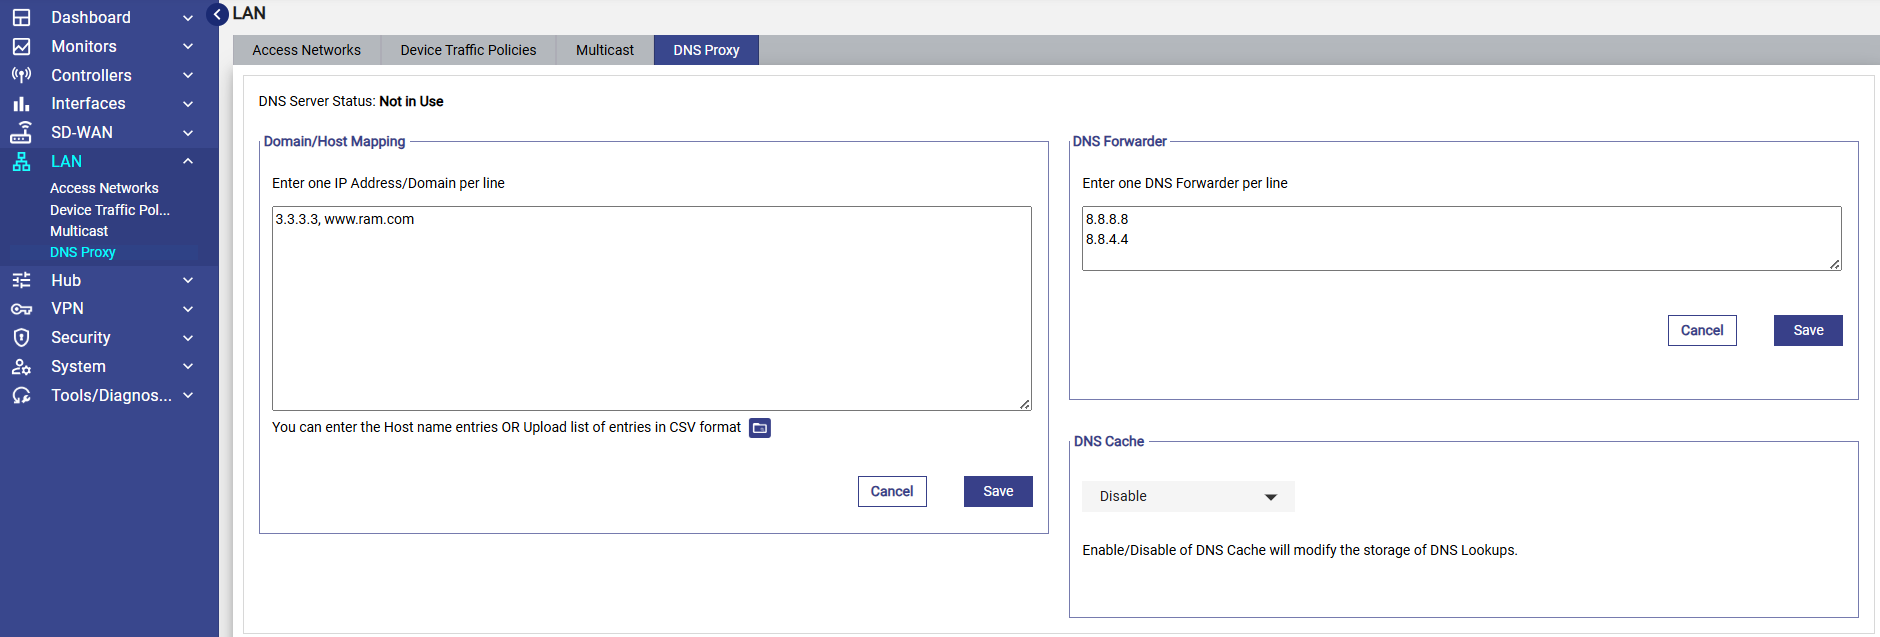The width and height of the screenshot is (1880, 637).
Task: Click the SD-WAN router icon
Action: click(x=21, y=133)
